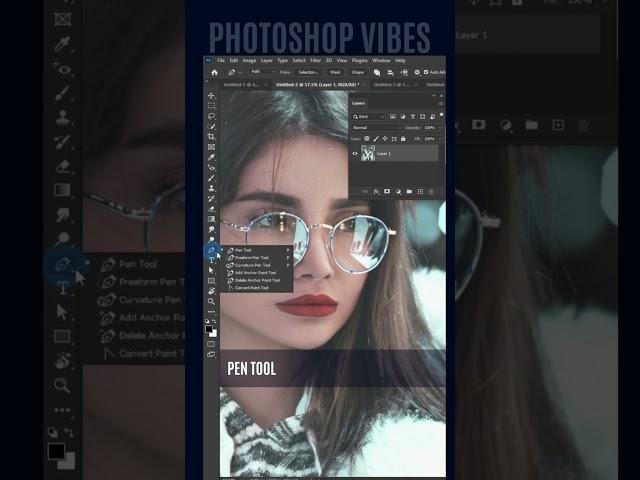Select the Brush tool
Image resolution: width=640 pixels, height=480 pixels.
click(211, 178)
